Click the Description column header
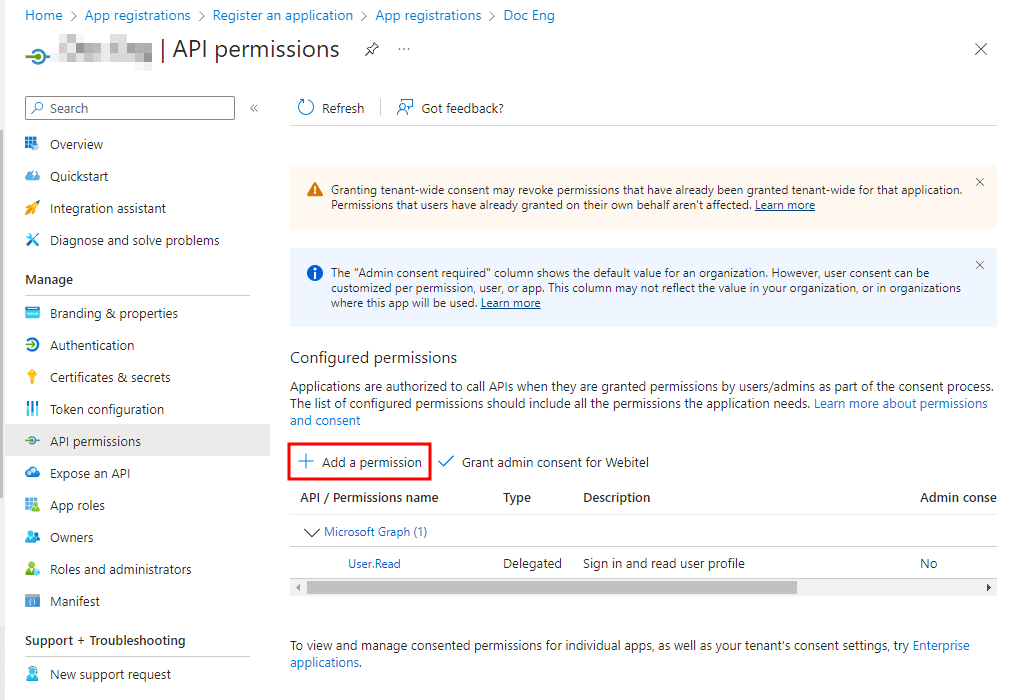Image resolution: width=1016 pixels, height=700 pixels. pyautogui.click(x=616, y=497)
